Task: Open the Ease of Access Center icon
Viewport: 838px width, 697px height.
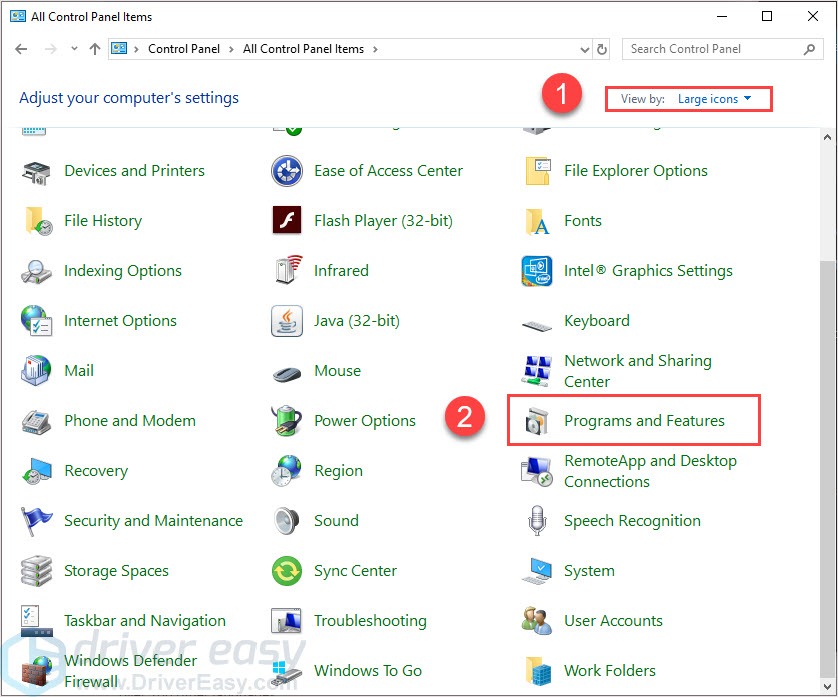Action: [x=287, y=171]
